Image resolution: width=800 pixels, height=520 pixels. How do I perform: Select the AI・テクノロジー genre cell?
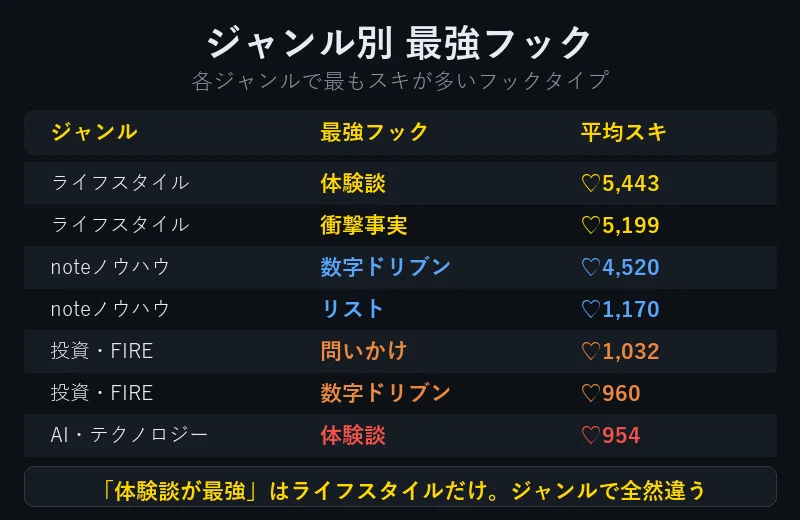pos(129,435)
